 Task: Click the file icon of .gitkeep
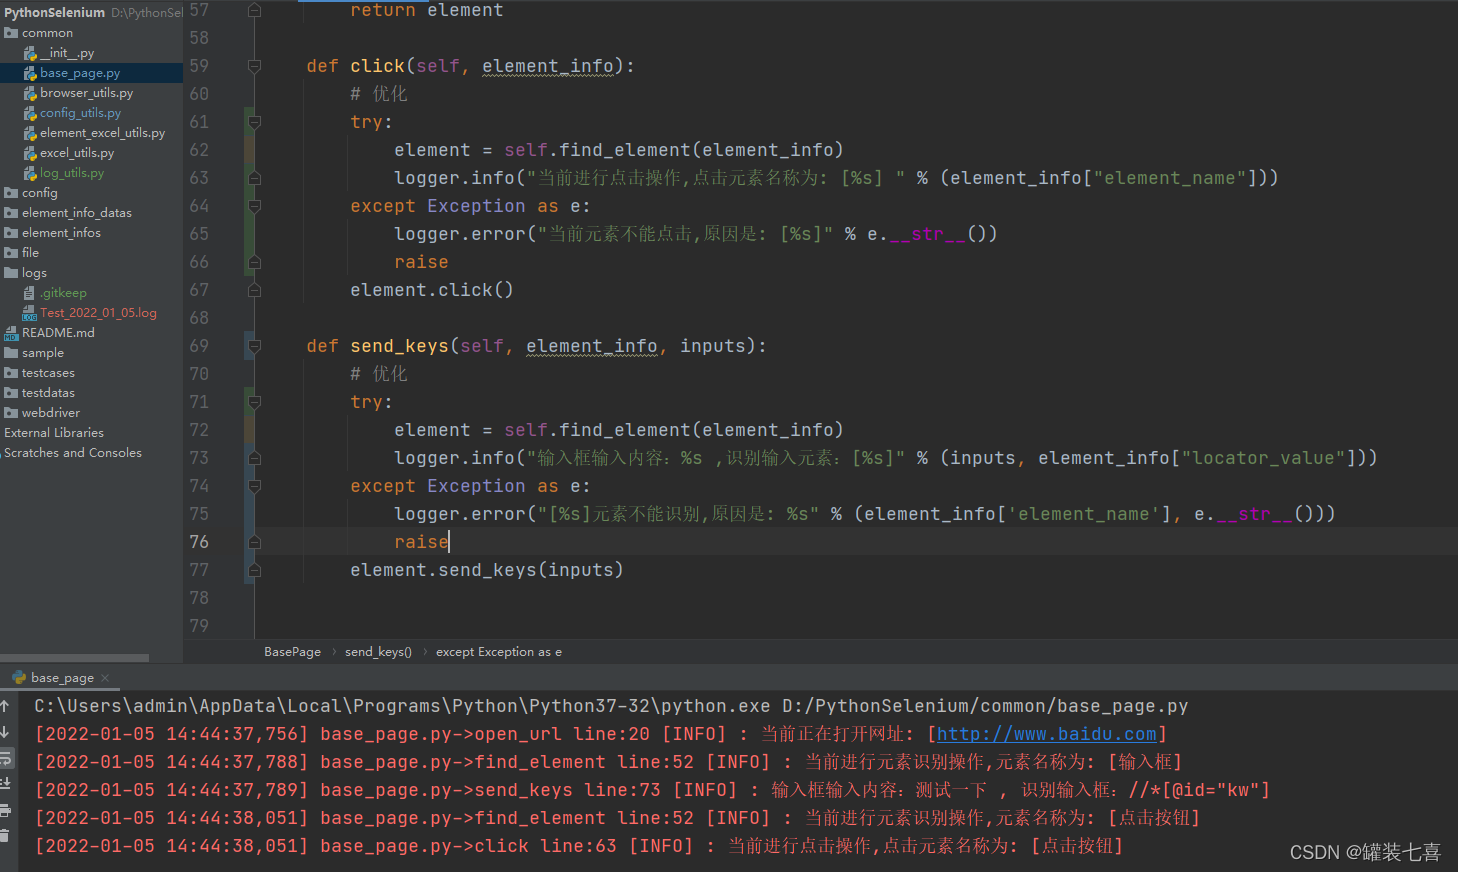coord(30,293)
